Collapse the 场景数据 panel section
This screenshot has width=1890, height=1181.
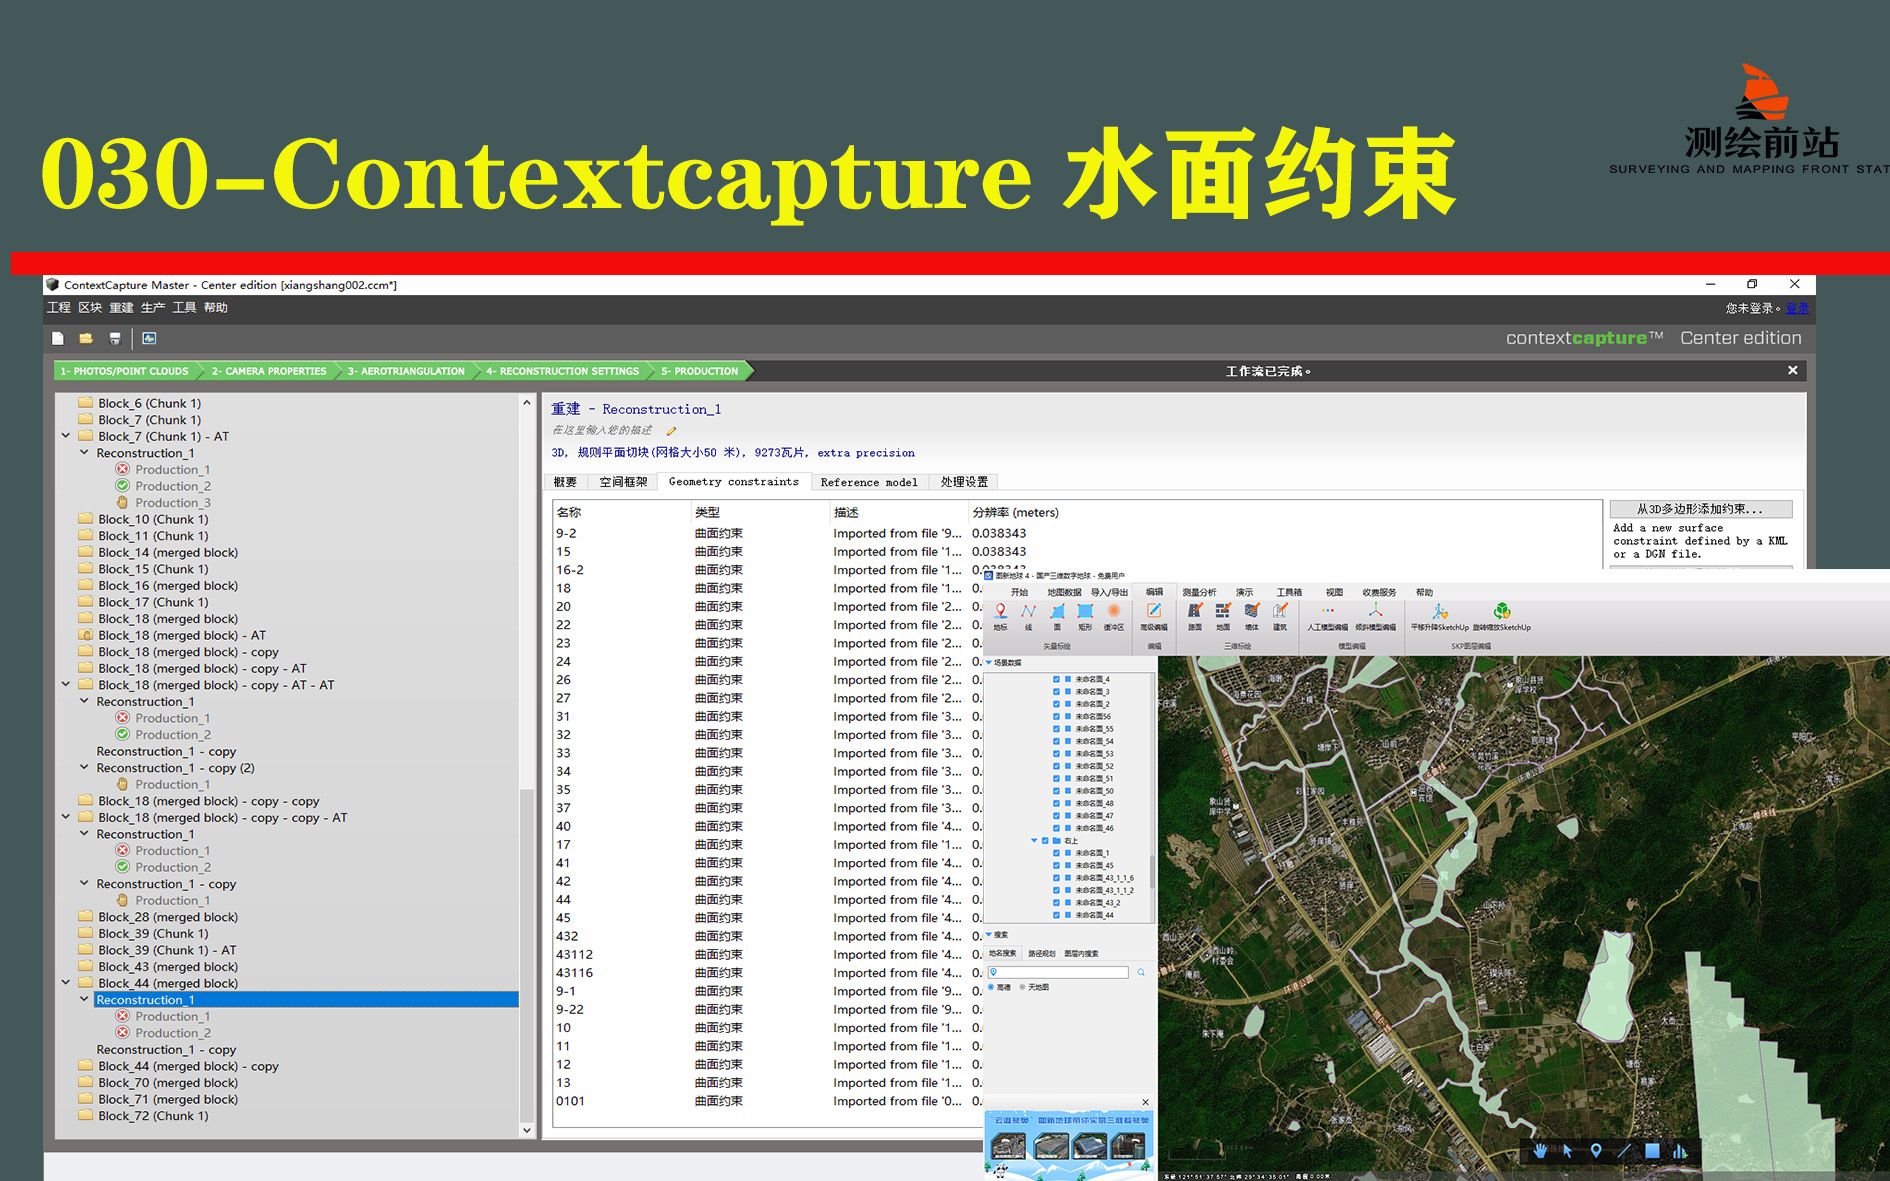pyautogui.click(x=989, y=663)
